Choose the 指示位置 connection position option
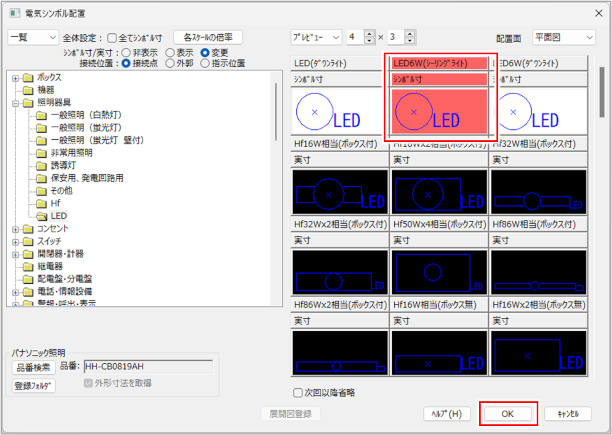612x435 pixels. pyautogui.click(x=205, y=62)
